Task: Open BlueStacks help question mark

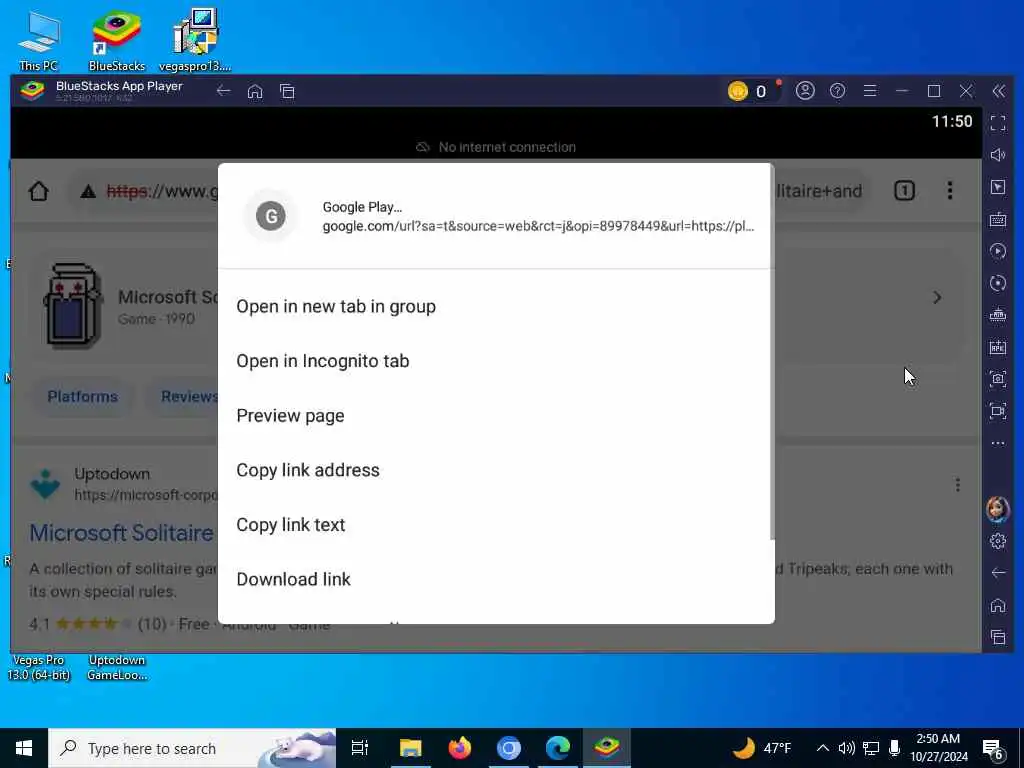Action: click(837, 91)
